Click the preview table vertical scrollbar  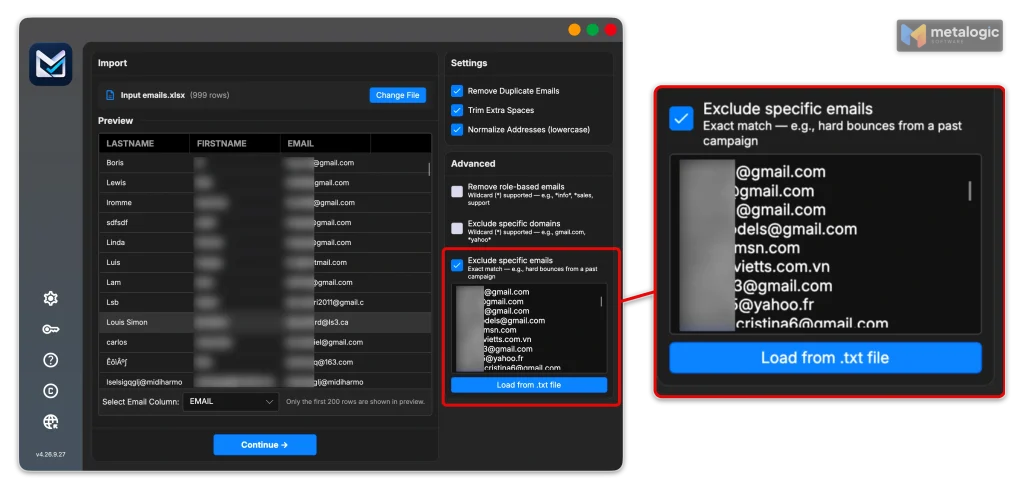click(429, 169)
